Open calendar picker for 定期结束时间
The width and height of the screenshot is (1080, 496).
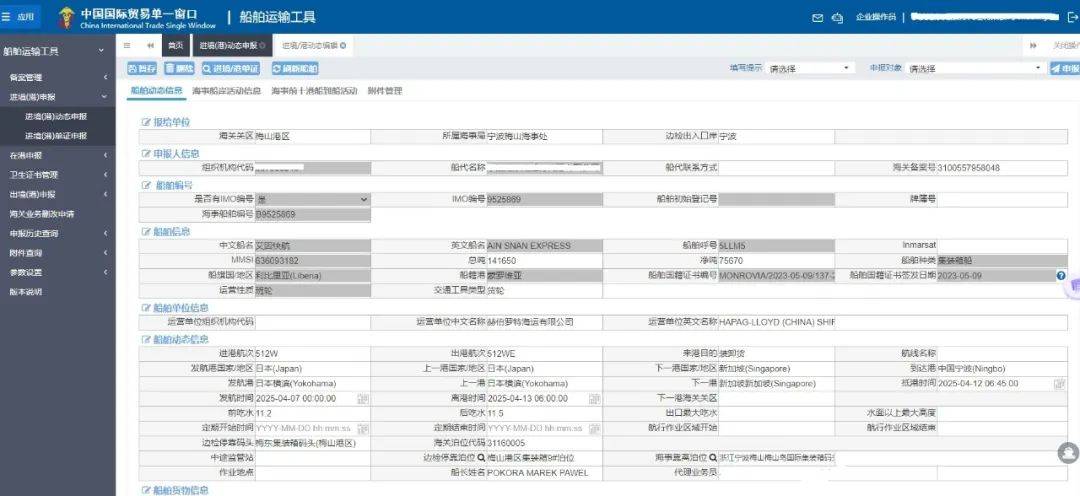coord(594,428)
